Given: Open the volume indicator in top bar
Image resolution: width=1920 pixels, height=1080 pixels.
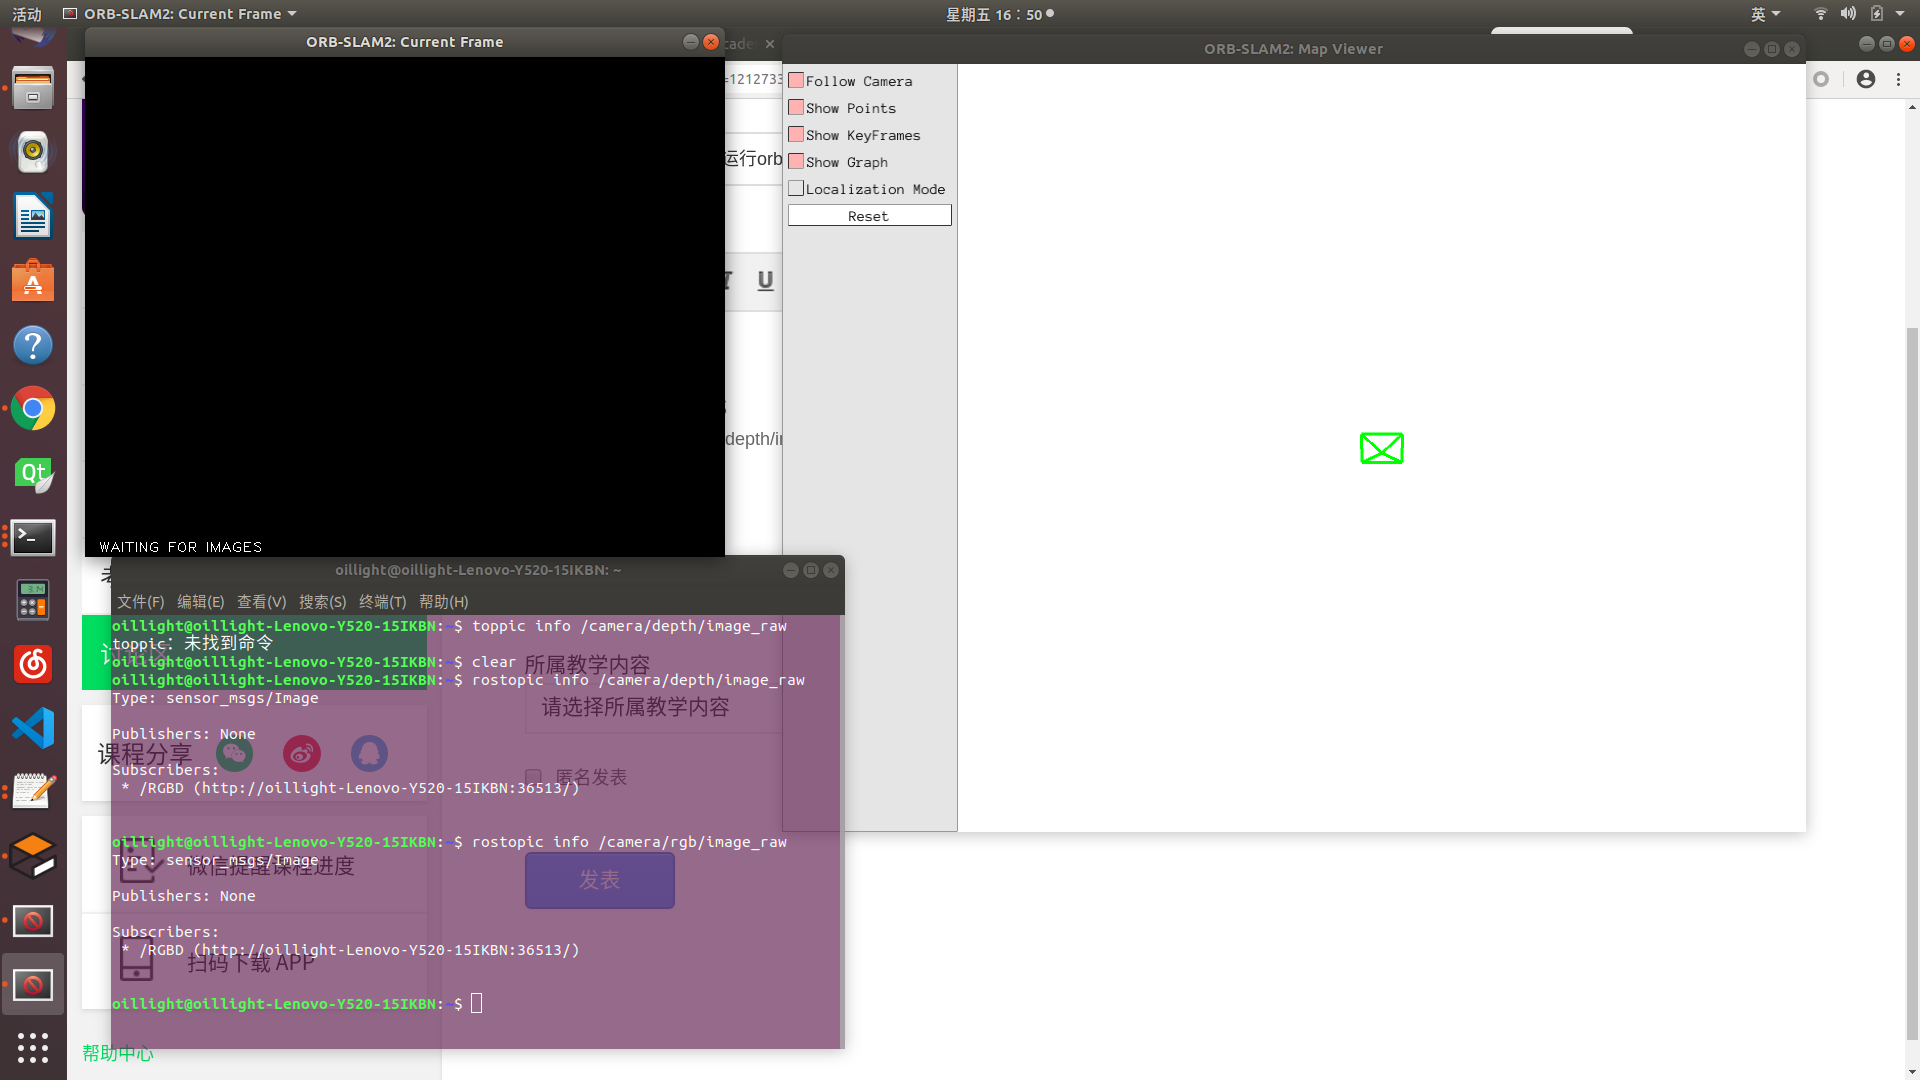Looking at the screenshot, I should [x=1848, y=14].
